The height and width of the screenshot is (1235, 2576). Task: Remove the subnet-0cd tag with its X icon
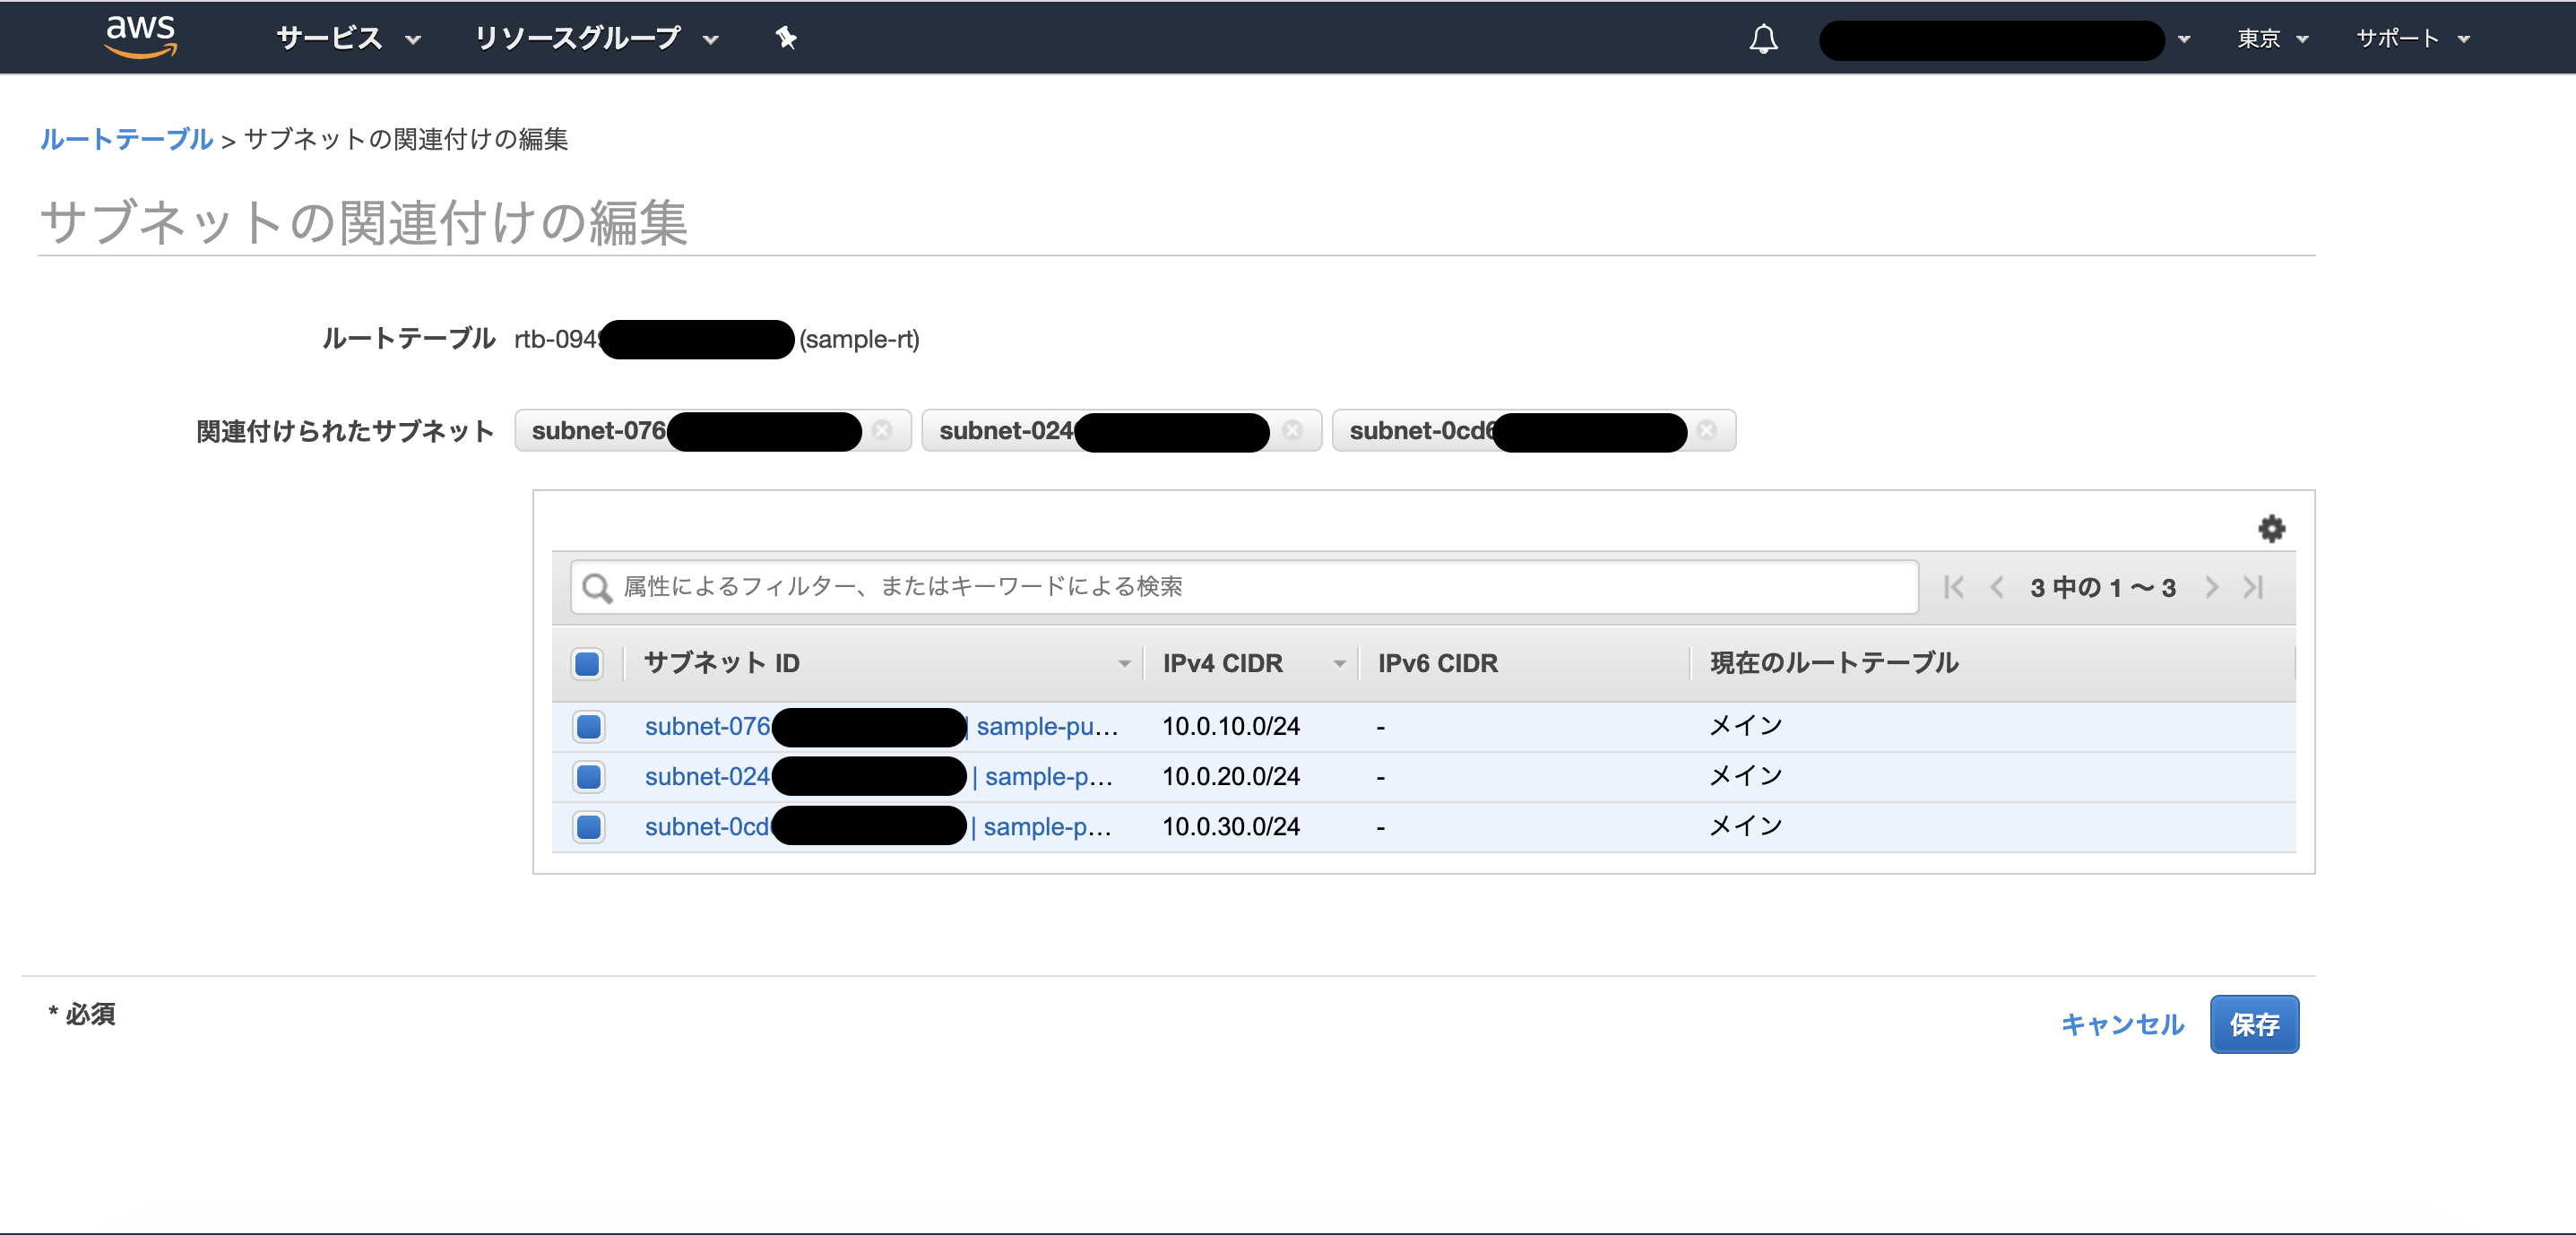click(1706, 432)
